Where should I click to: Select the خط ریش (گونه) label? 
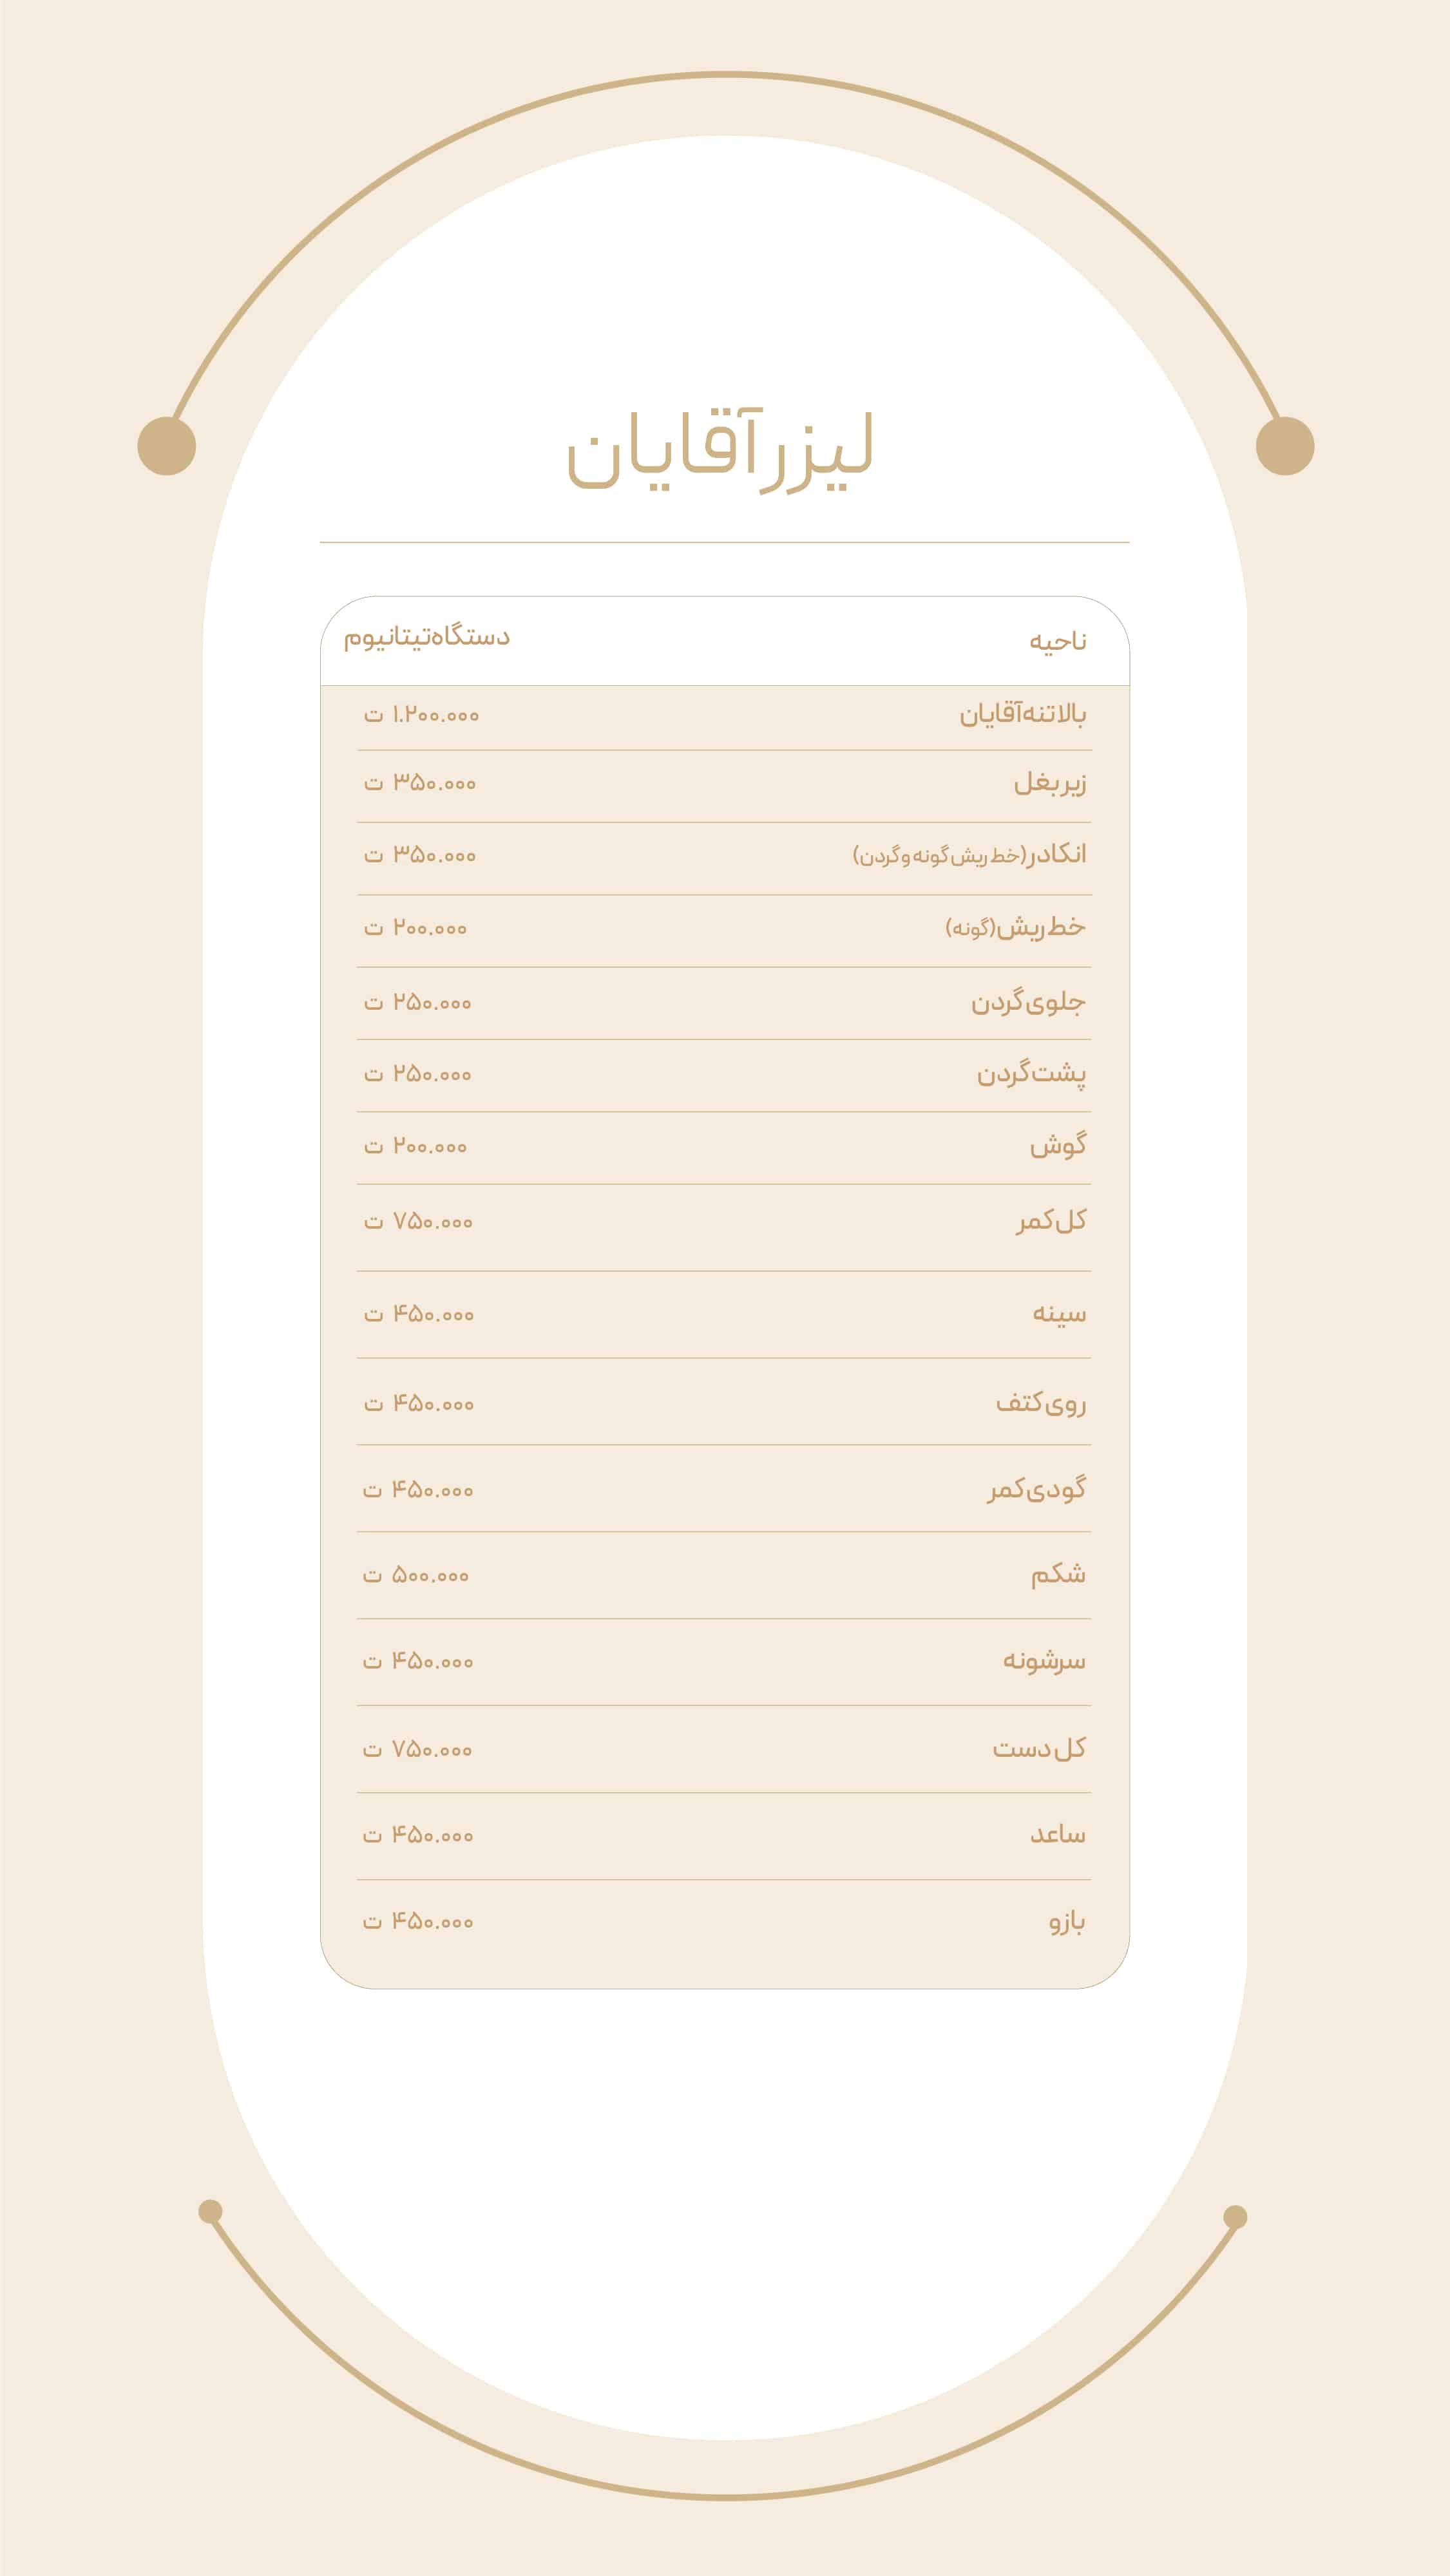pyautogui.click(x=1015, y=928)
